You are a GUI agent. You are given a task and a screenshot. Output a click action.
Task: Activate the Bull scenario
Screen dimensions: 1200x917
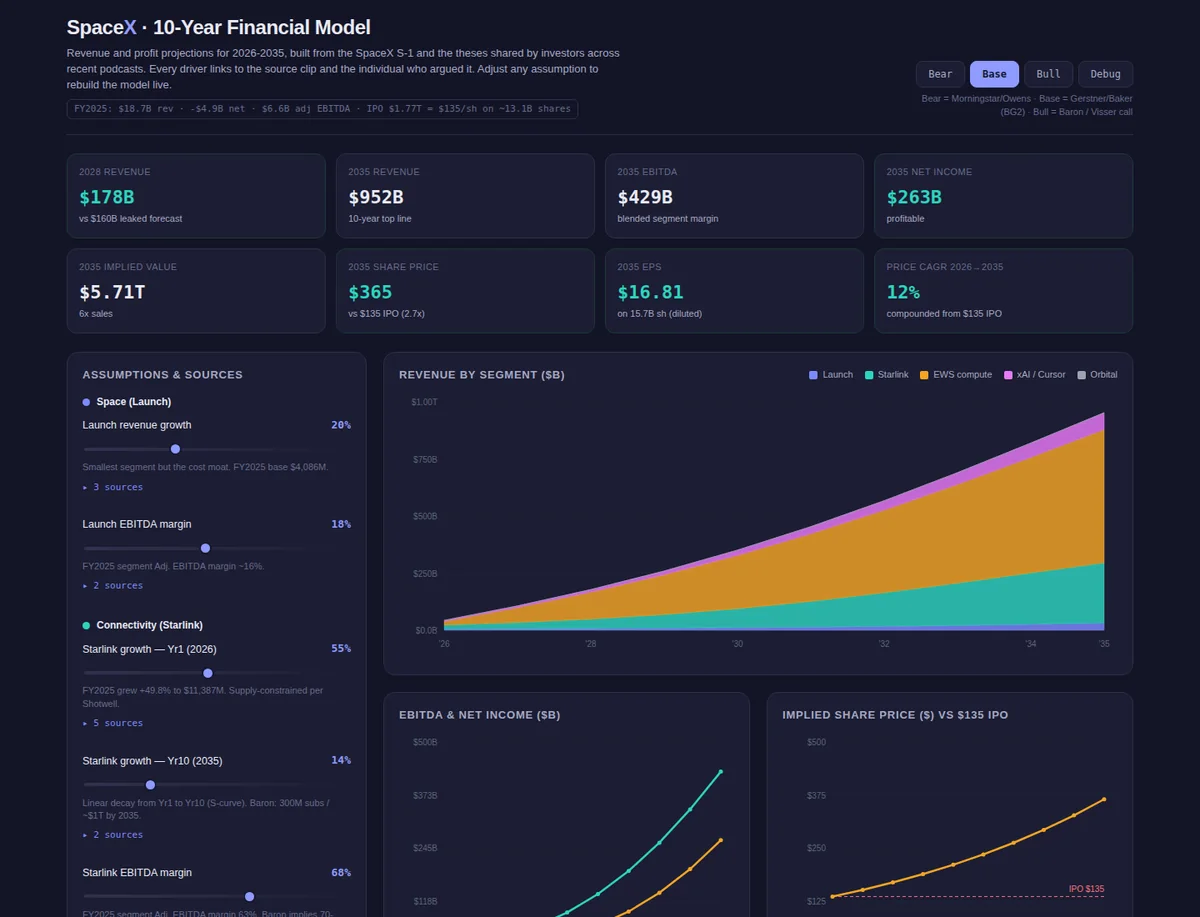click(x=1048, y=74)
